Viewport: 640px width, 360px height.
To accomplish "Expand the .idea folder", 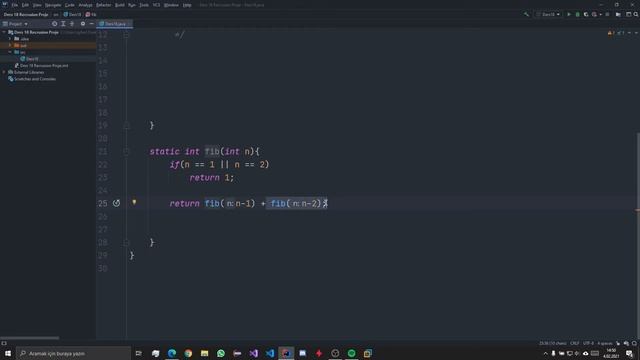I will (10, 39).
